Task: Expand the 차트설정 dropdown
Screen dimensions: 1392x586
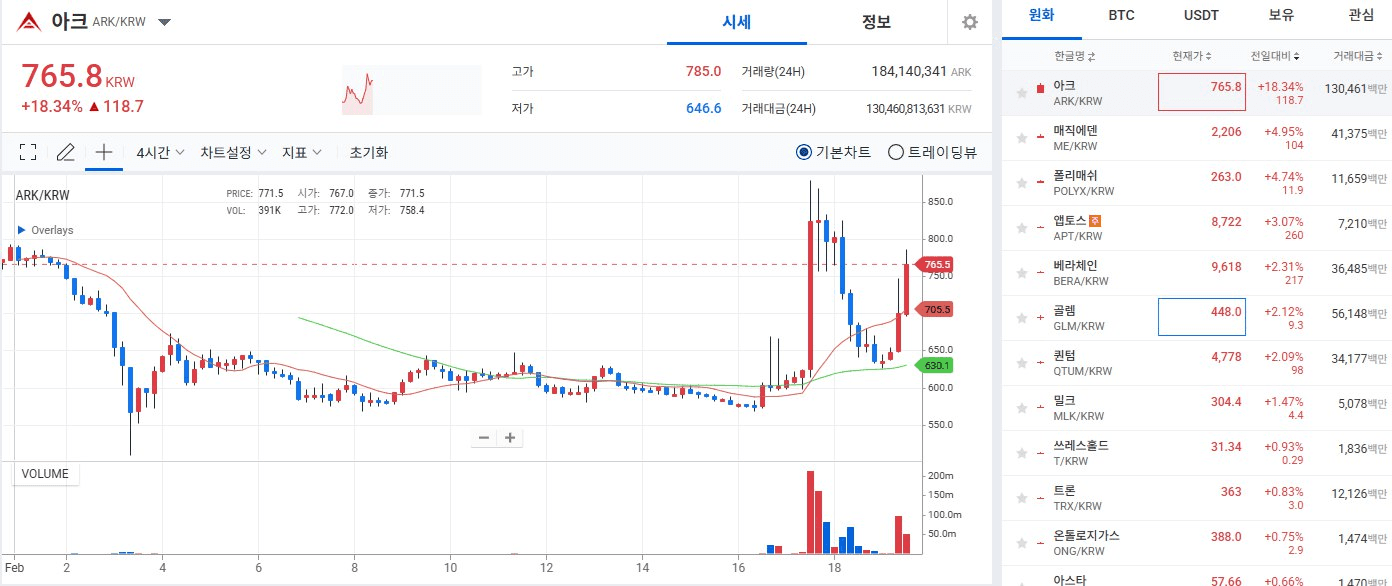Action: coord(233,153)
